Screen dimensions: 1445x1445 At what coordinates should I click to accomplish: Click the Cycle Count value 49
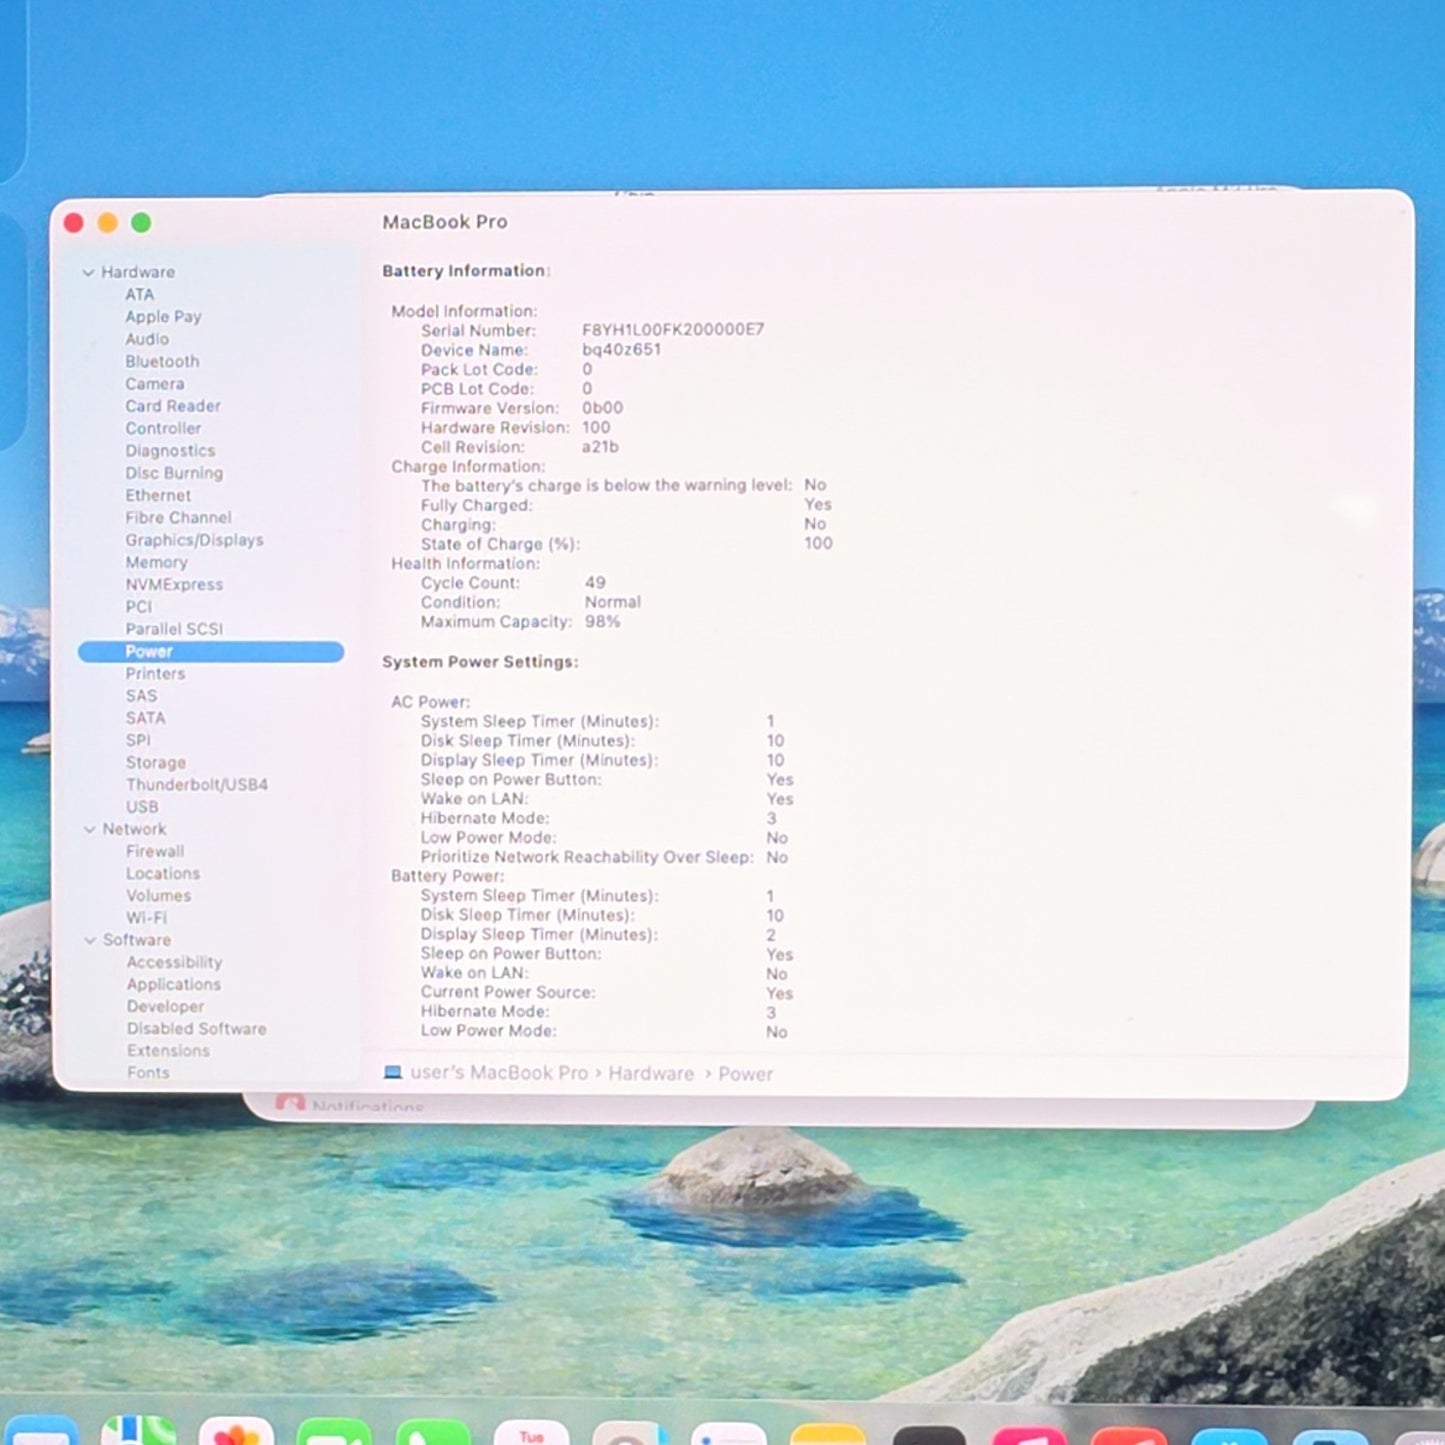click(595, 583)
